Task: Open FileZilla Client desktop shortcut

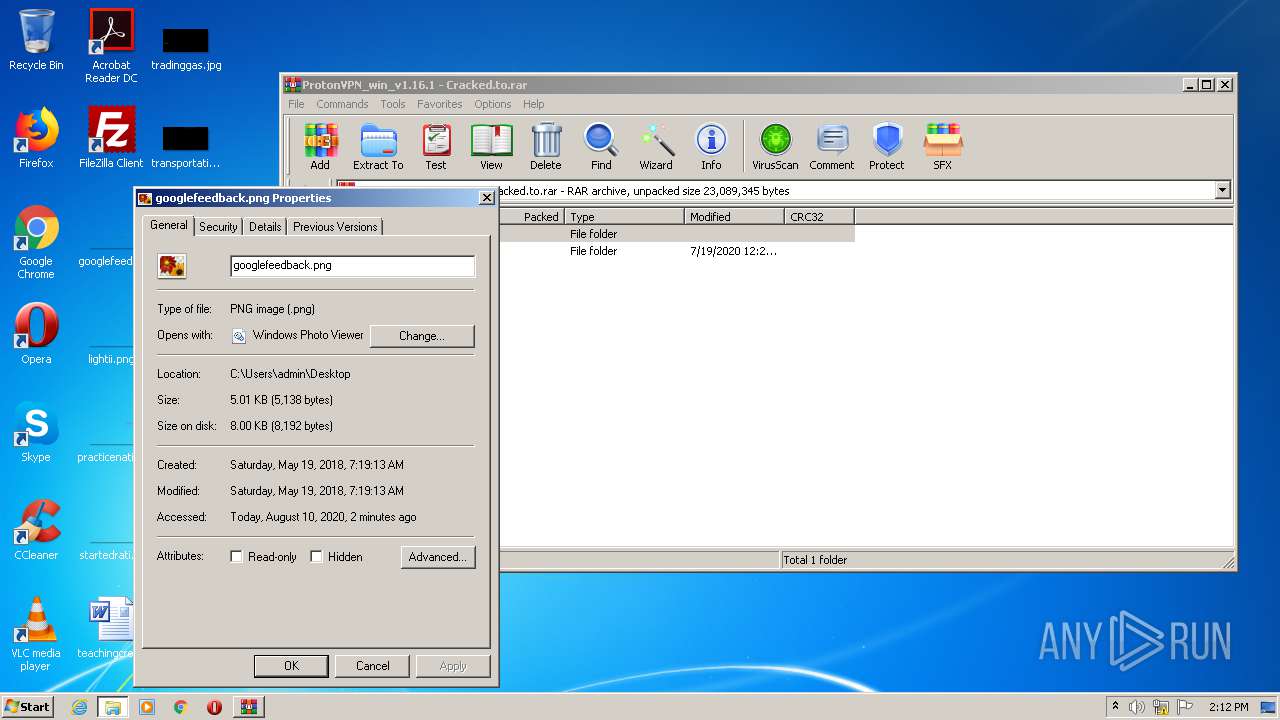Action: 111,138
